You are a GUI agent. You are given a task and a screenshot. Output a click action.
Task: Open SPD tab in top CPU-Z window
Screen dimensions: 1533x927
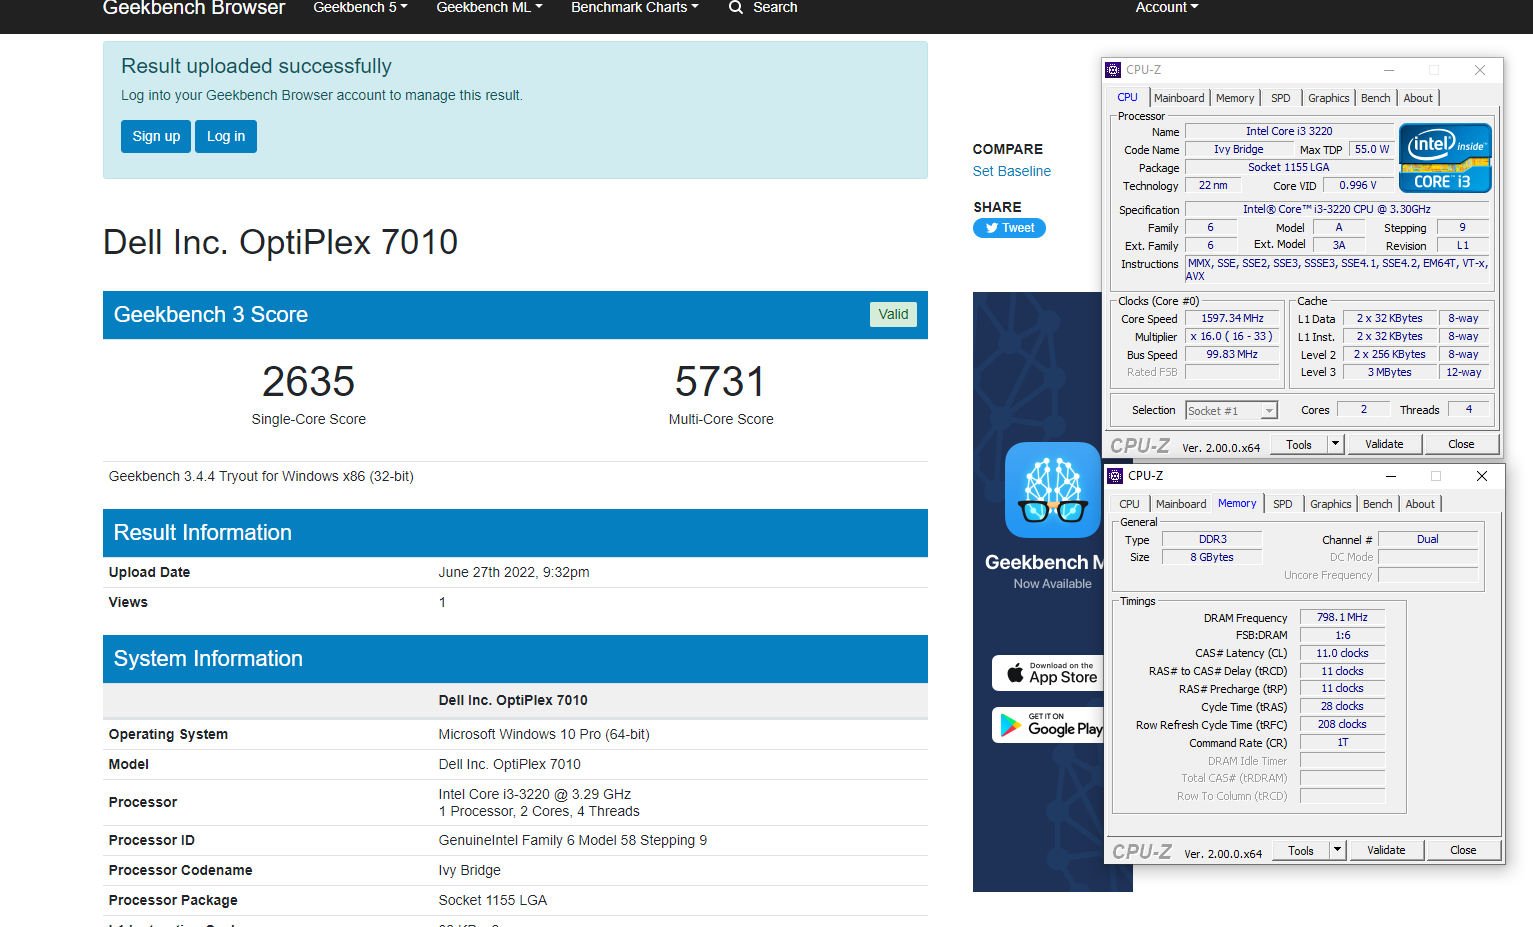(x=1281, y=98)
